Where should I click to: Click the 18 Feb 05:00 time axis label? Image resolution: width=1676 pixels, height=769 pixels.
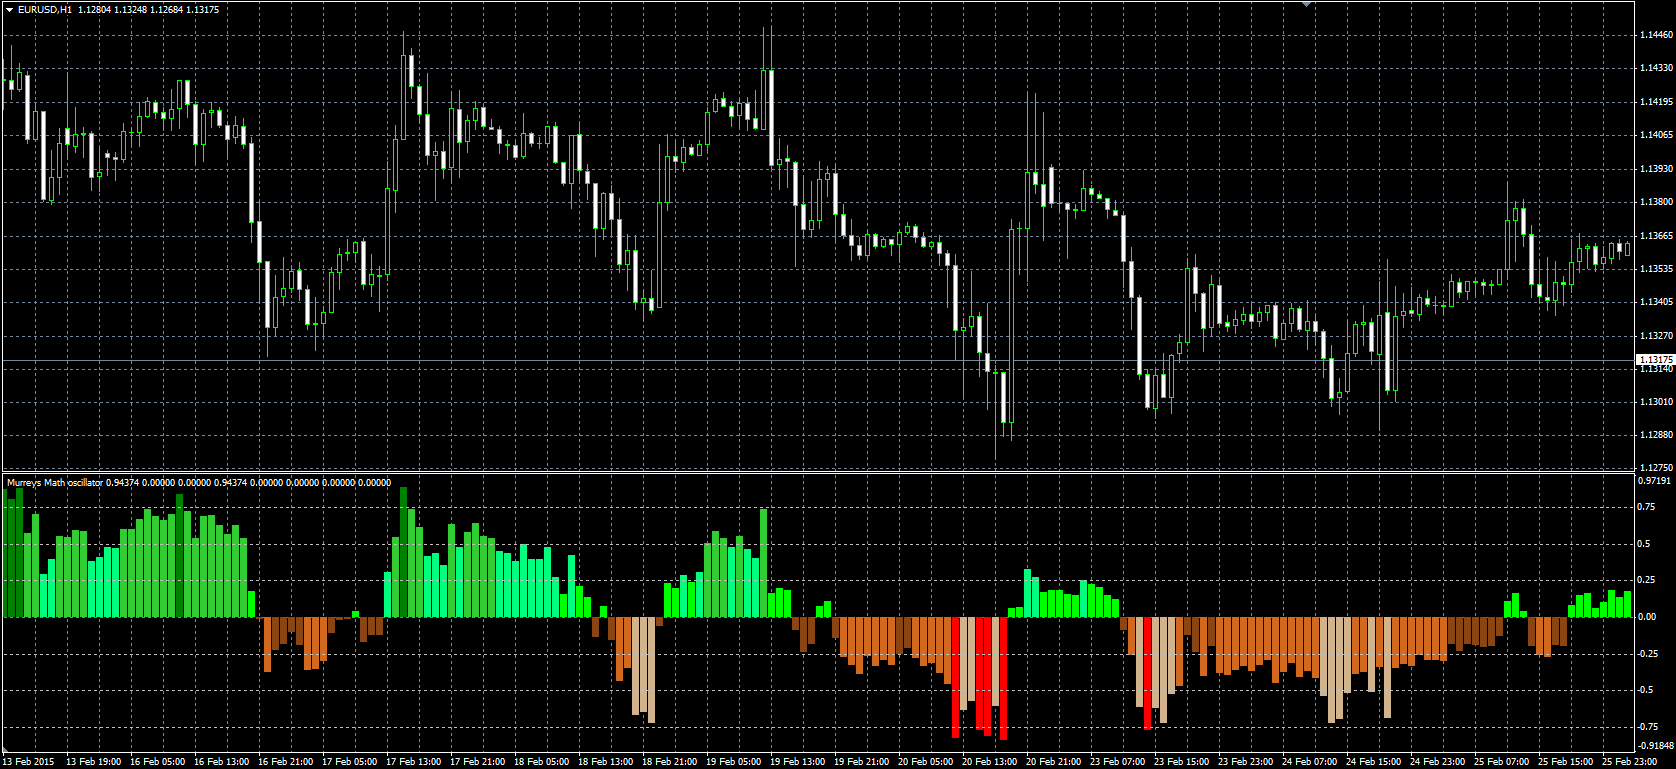click(541, 762)
